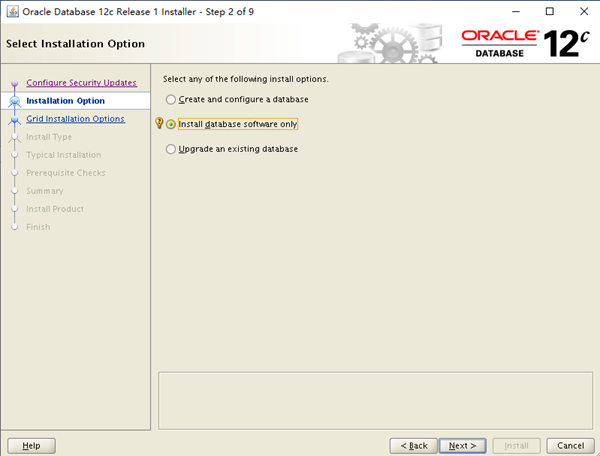Click the Finish step text
This screenshot has width=600, height=456.
[38, 227]
